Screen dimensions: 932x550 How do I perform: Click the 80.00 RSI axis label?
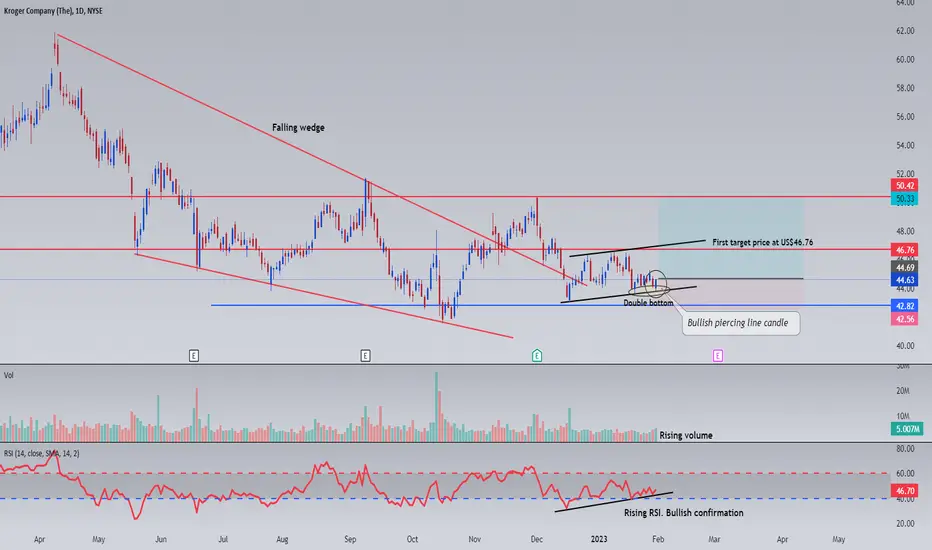pyautogui.click(x=905, y=448)
